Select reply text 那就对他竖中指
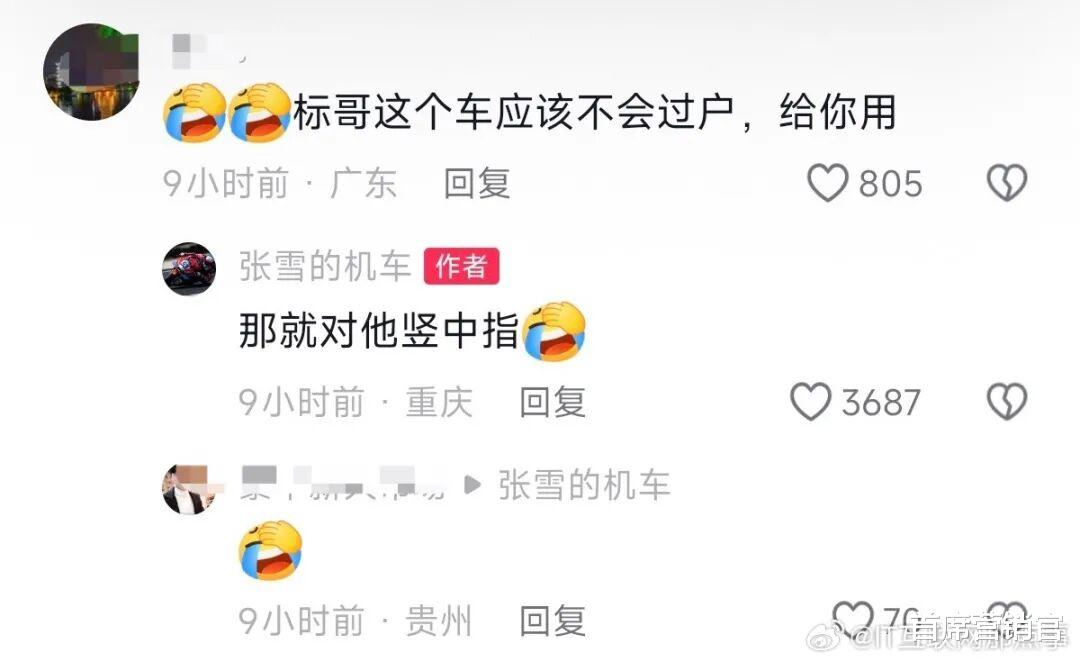The height and width of the screenshot is (662, 1080). click(379, 331)
